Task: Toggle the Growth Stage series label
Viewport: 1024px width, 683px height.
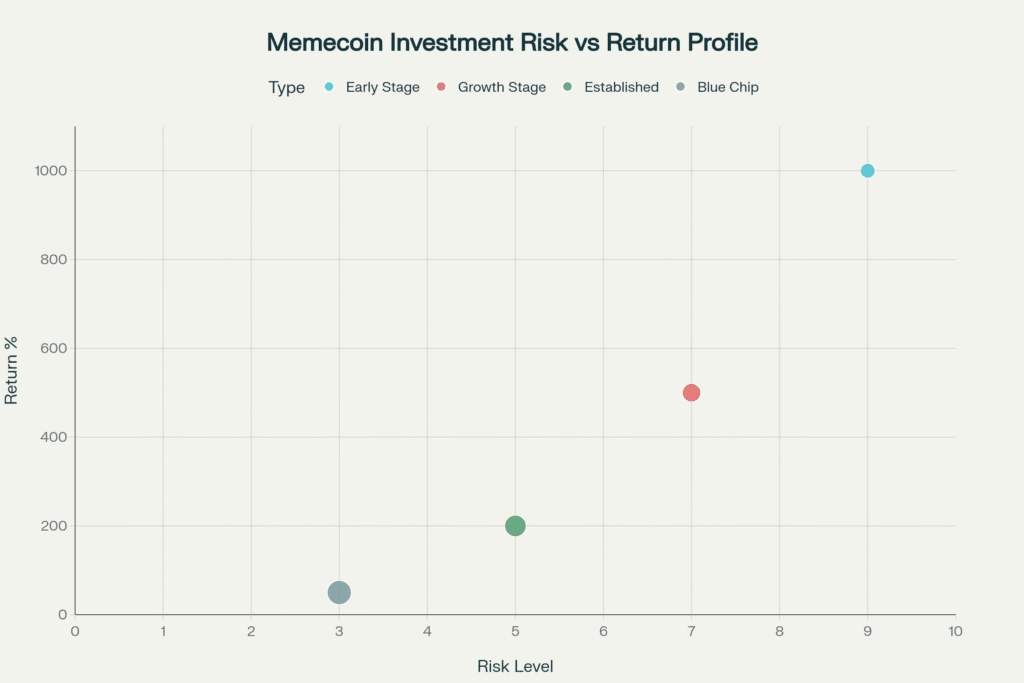Action: coord(501,87)
